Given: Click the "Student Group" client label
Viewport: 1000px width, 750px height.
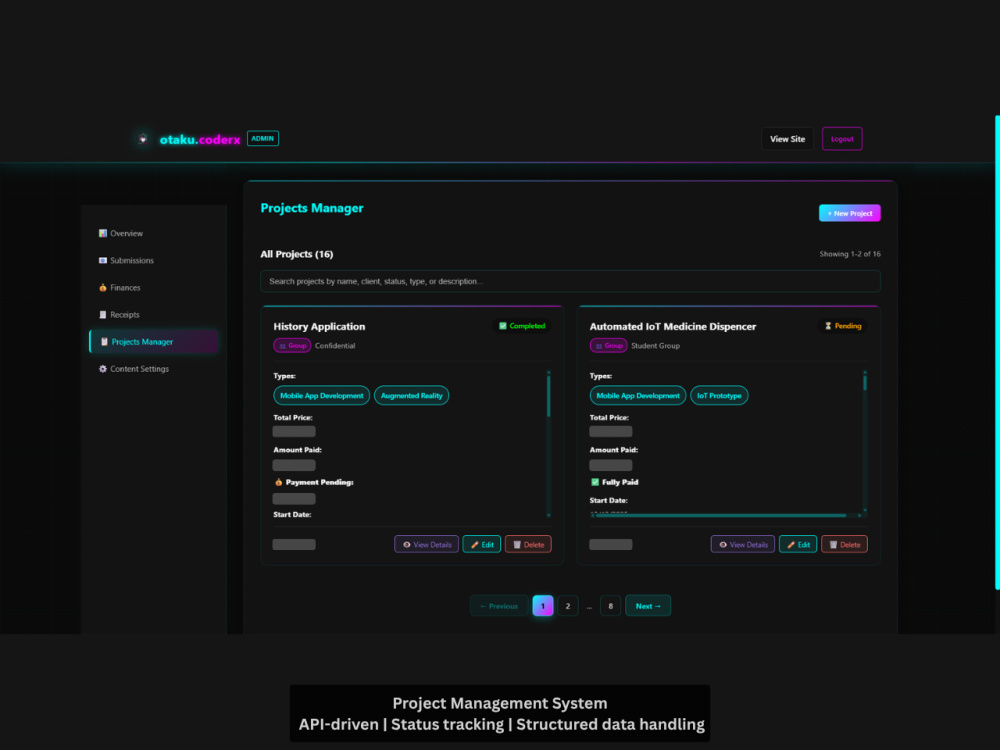Looking at the screenshot, I should pos(656,346).
